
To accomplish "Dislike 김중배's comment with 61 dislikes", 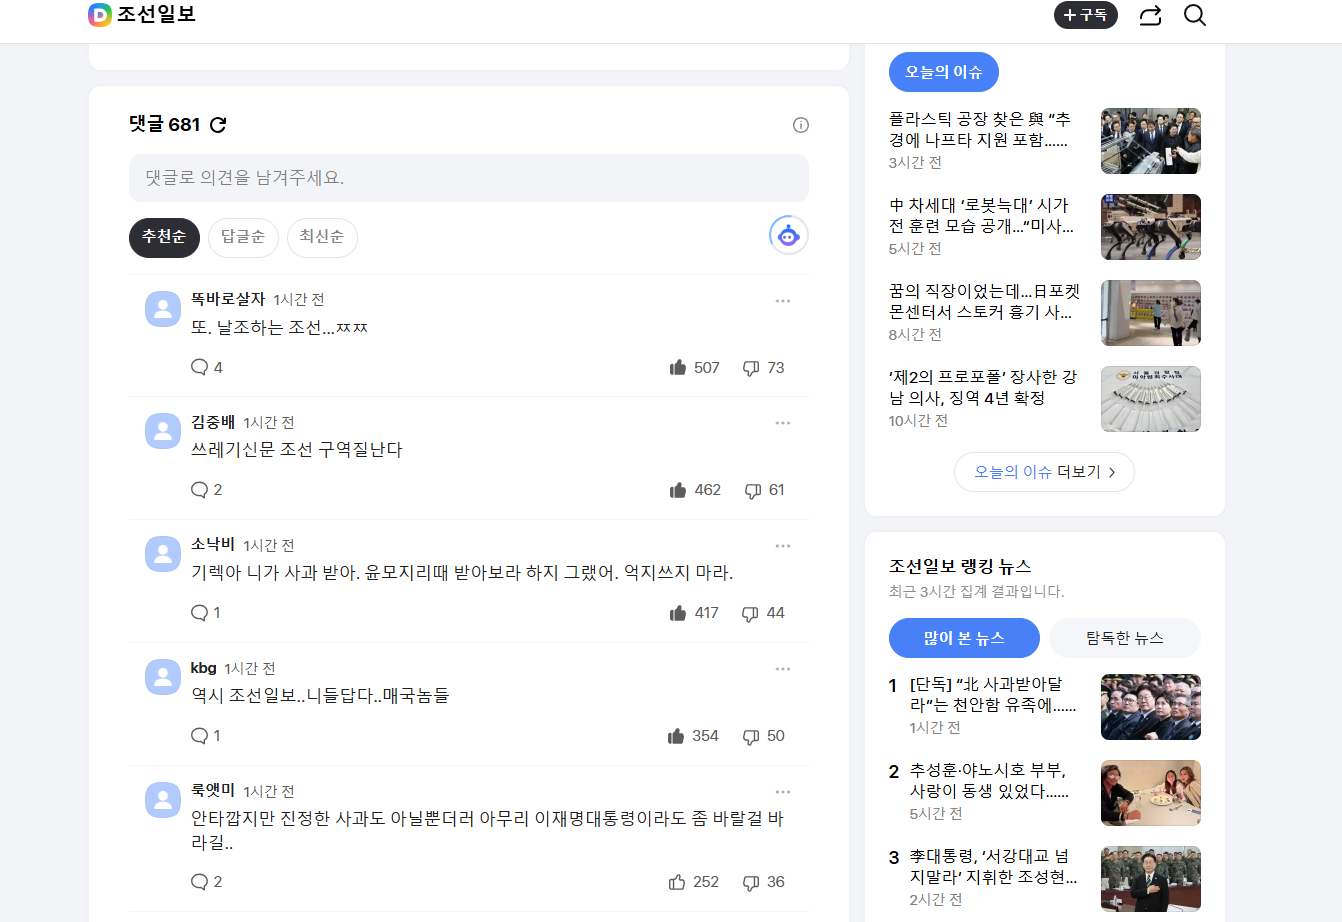I will (x=764, y=490).
